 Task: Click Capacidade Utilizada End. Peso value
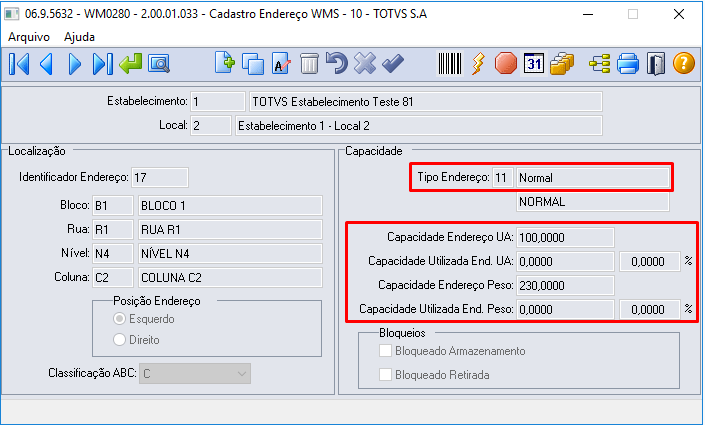pos(565,309)
